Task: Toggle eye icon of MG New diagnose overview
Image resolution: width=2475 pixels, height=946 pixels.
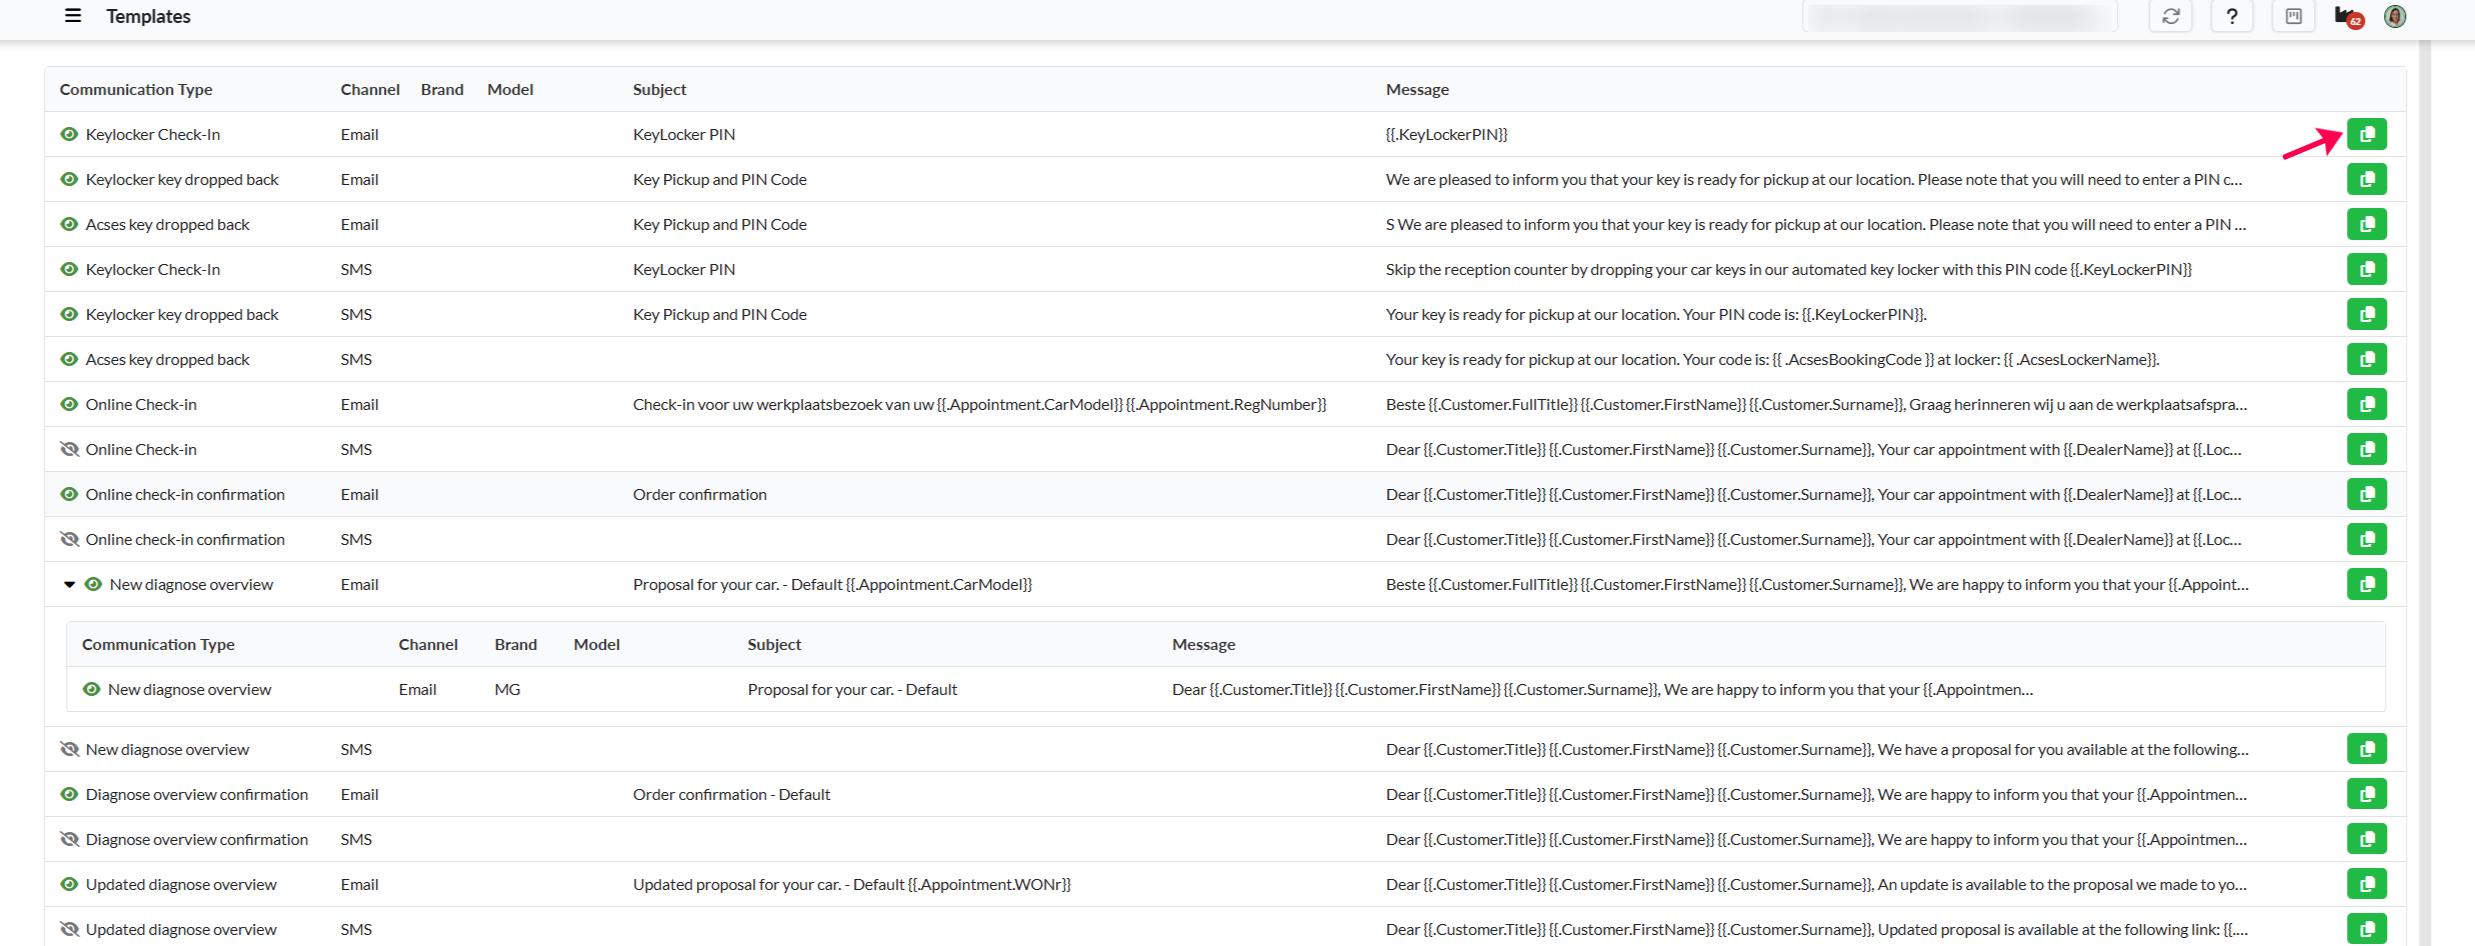Action: (91, 689)
